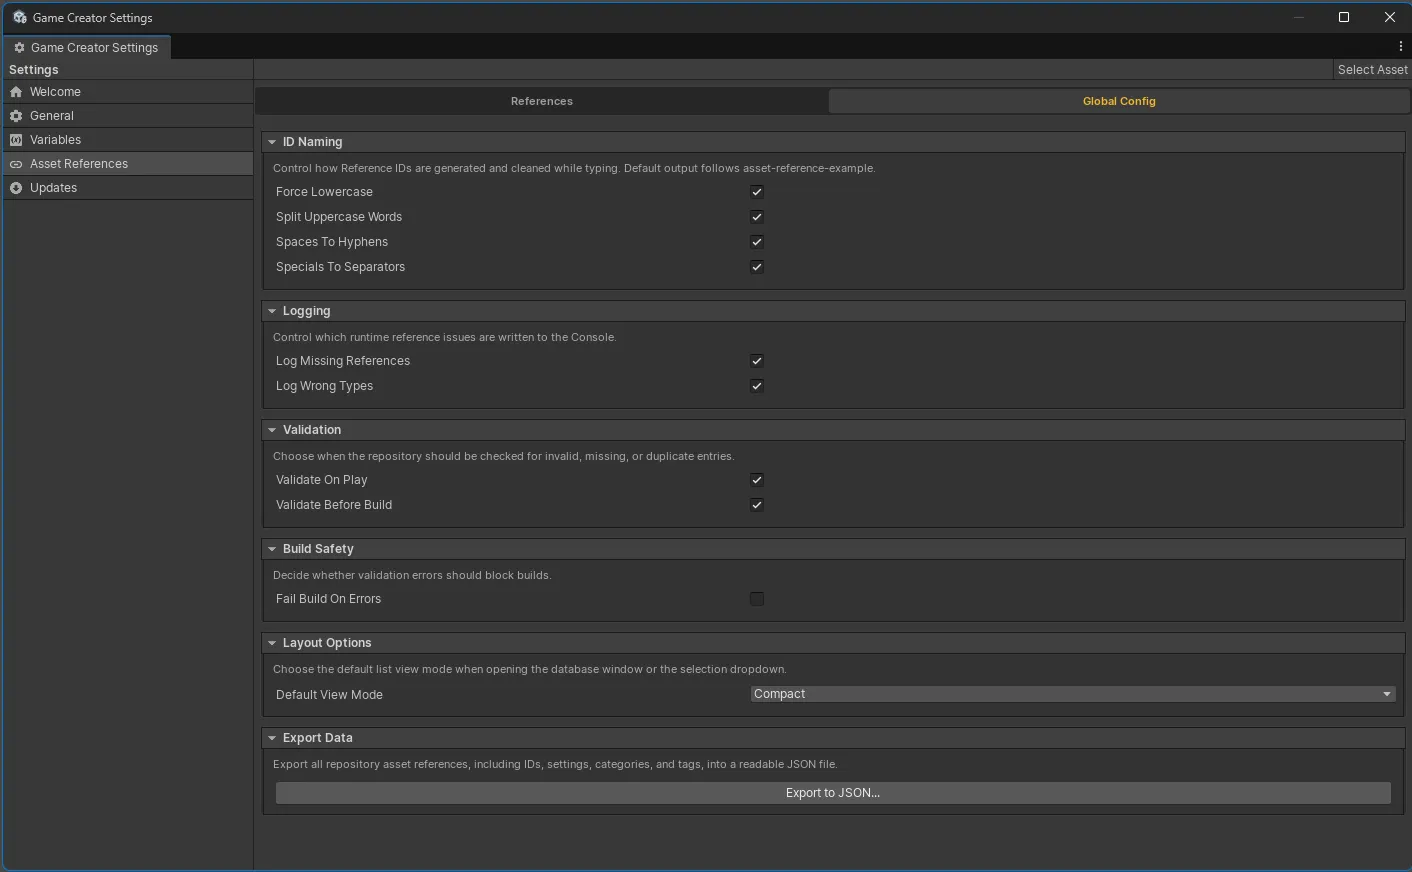Image resolution: width=1412 pixels, height=872 pixels.
Task: Enable Fail Build On Errors
Action: click(757, 599)
